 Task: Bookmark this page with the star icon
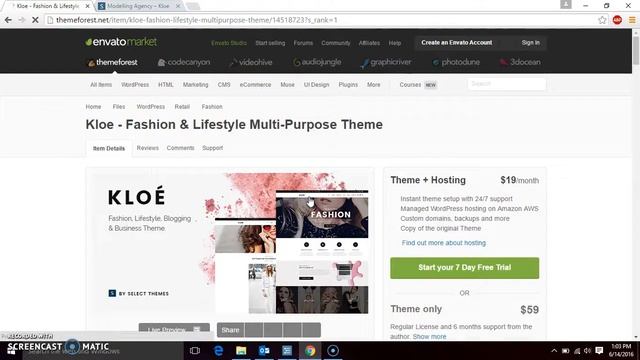602,20
